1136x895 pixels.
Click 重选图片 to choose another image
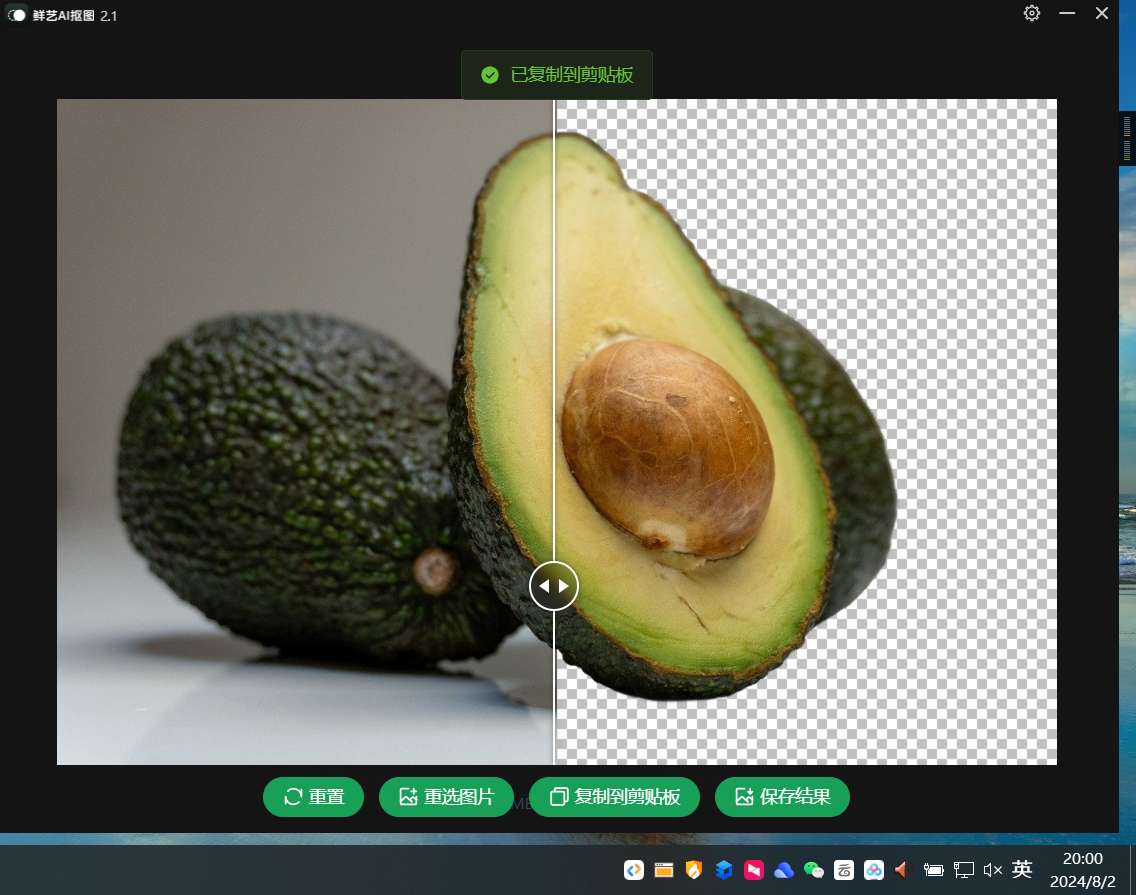point(446,797)
